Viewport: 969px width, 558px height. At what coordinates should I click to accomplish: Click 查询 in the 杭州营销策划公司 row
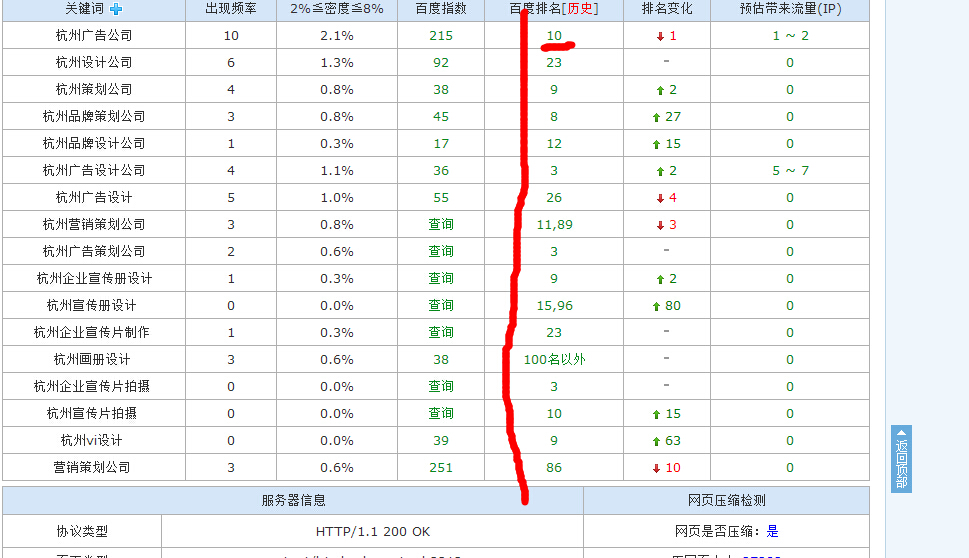pos(441,225)
